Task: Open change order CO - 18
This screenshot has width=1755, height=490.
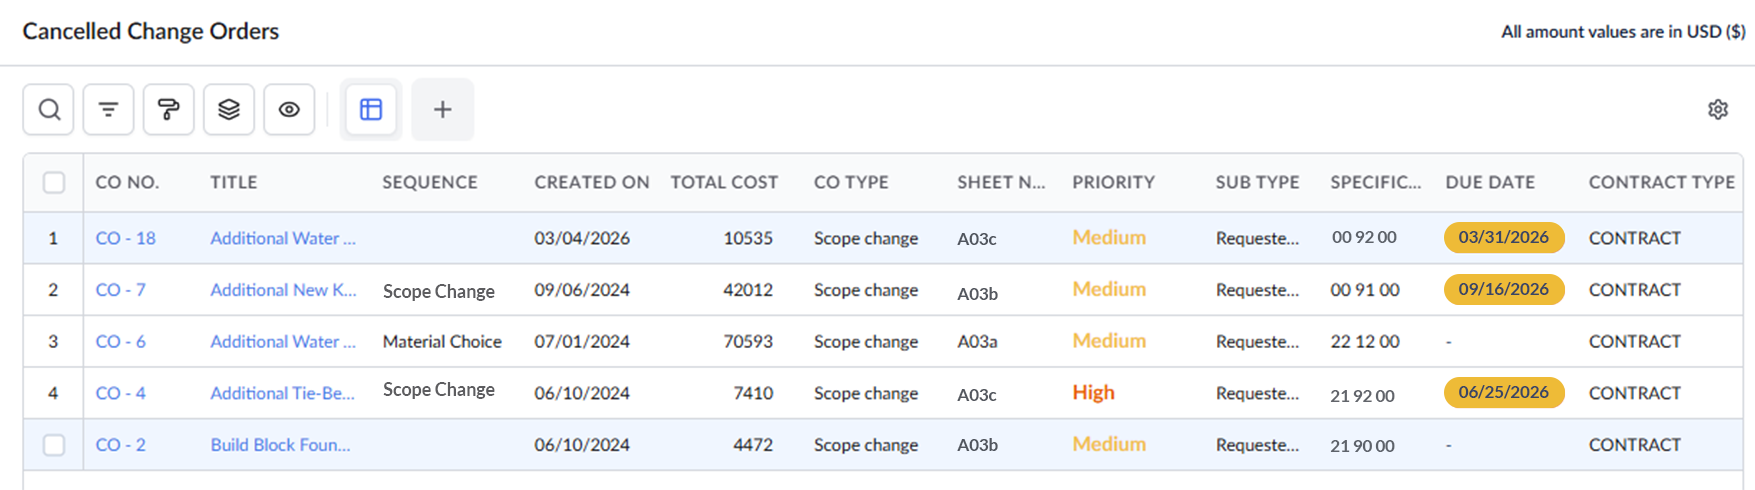Action: 125,238
